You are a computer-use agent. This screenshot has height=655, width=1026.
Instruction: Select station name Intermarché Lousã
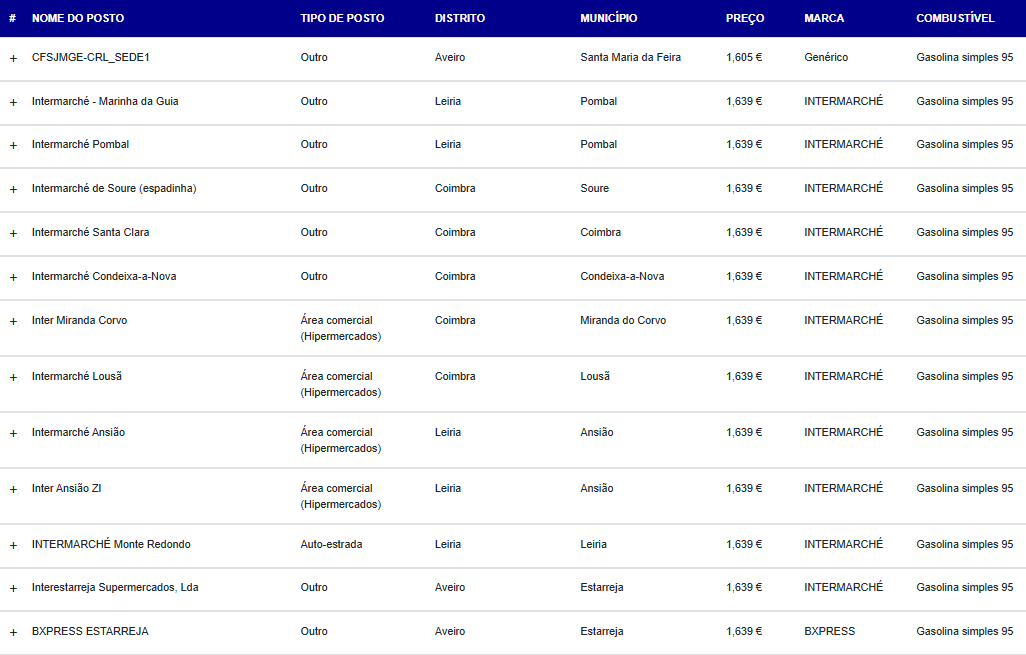77,376
